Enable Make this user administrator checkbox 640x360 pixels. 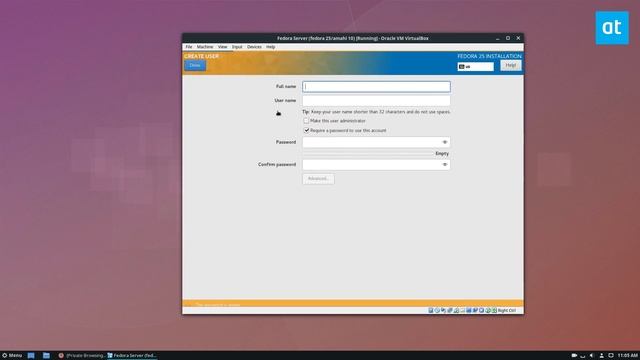(306, 121)
